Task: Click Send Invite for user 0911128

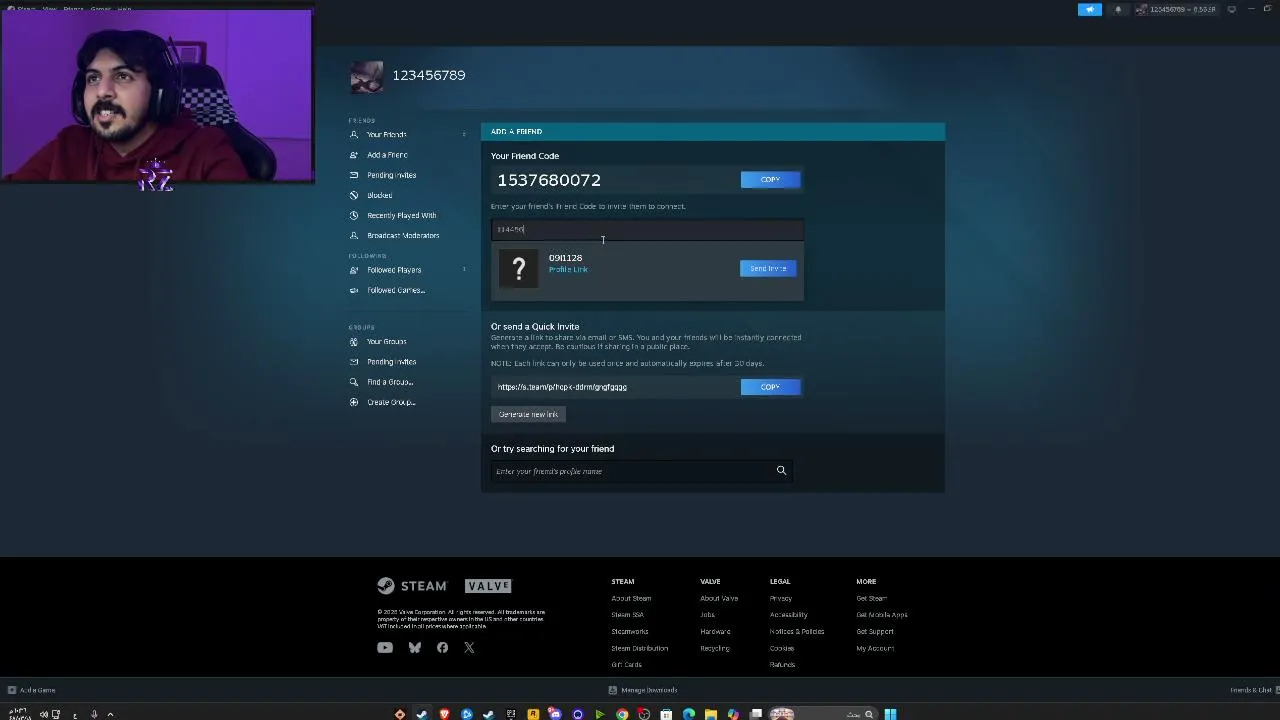Action: (x=768, y=268)
